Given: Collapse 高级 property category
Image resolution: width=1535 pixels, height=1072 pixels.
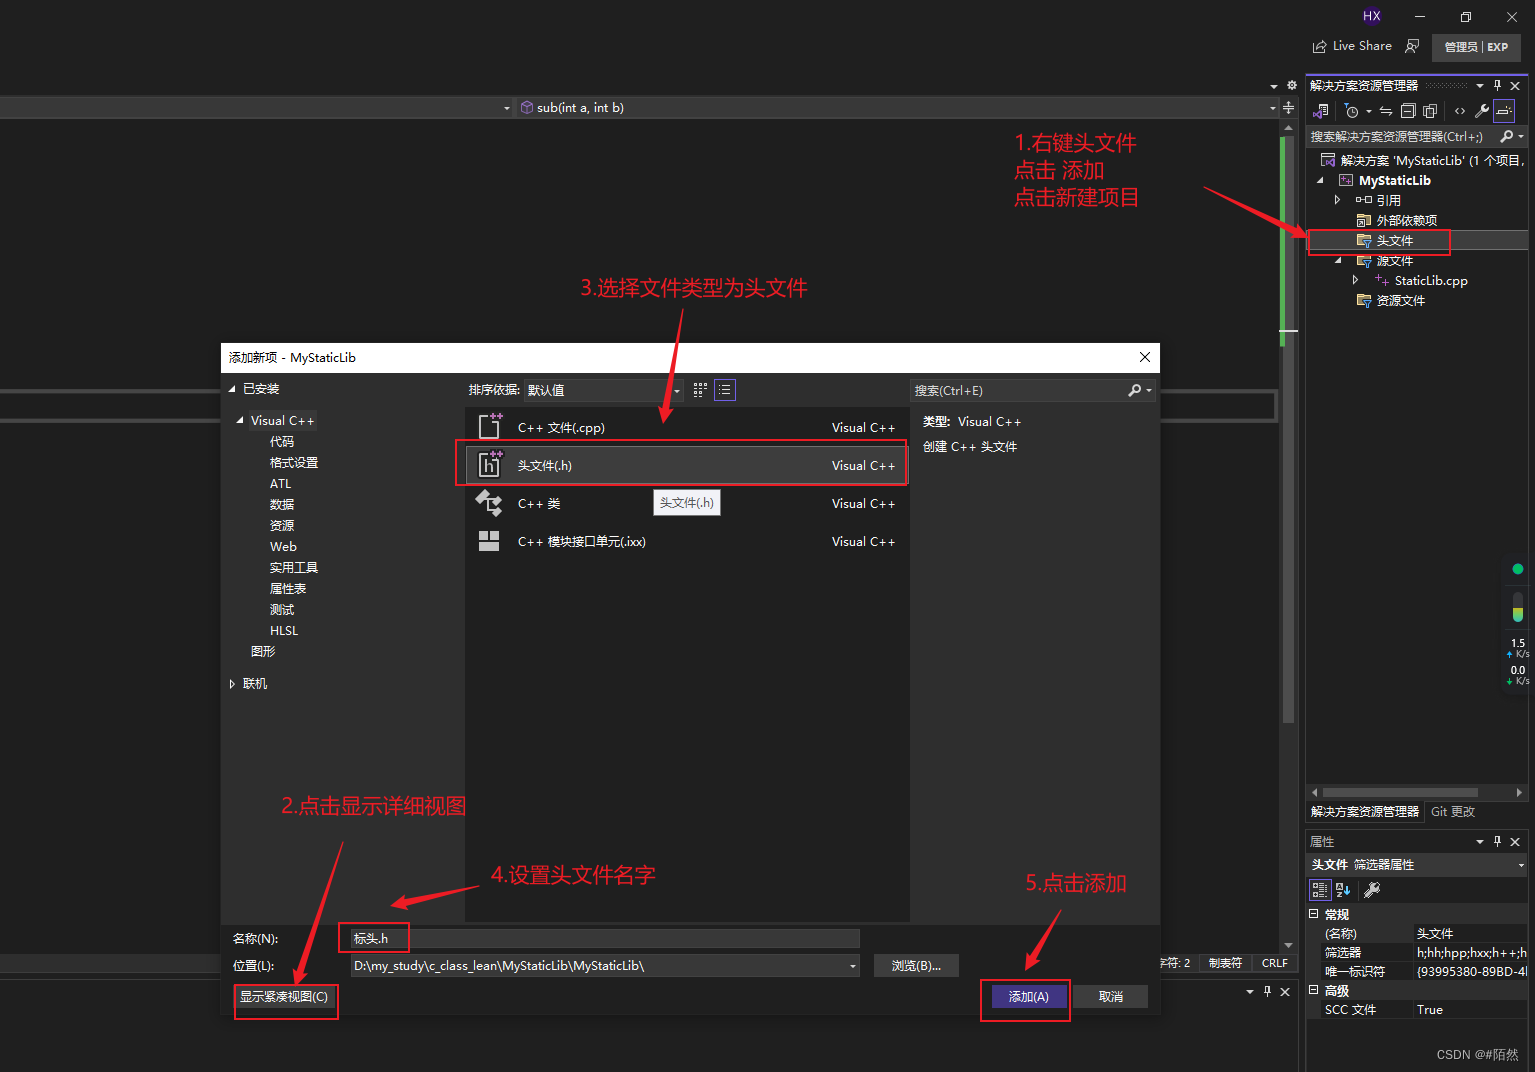Looking at the screenshot, I should point(1314,990).
